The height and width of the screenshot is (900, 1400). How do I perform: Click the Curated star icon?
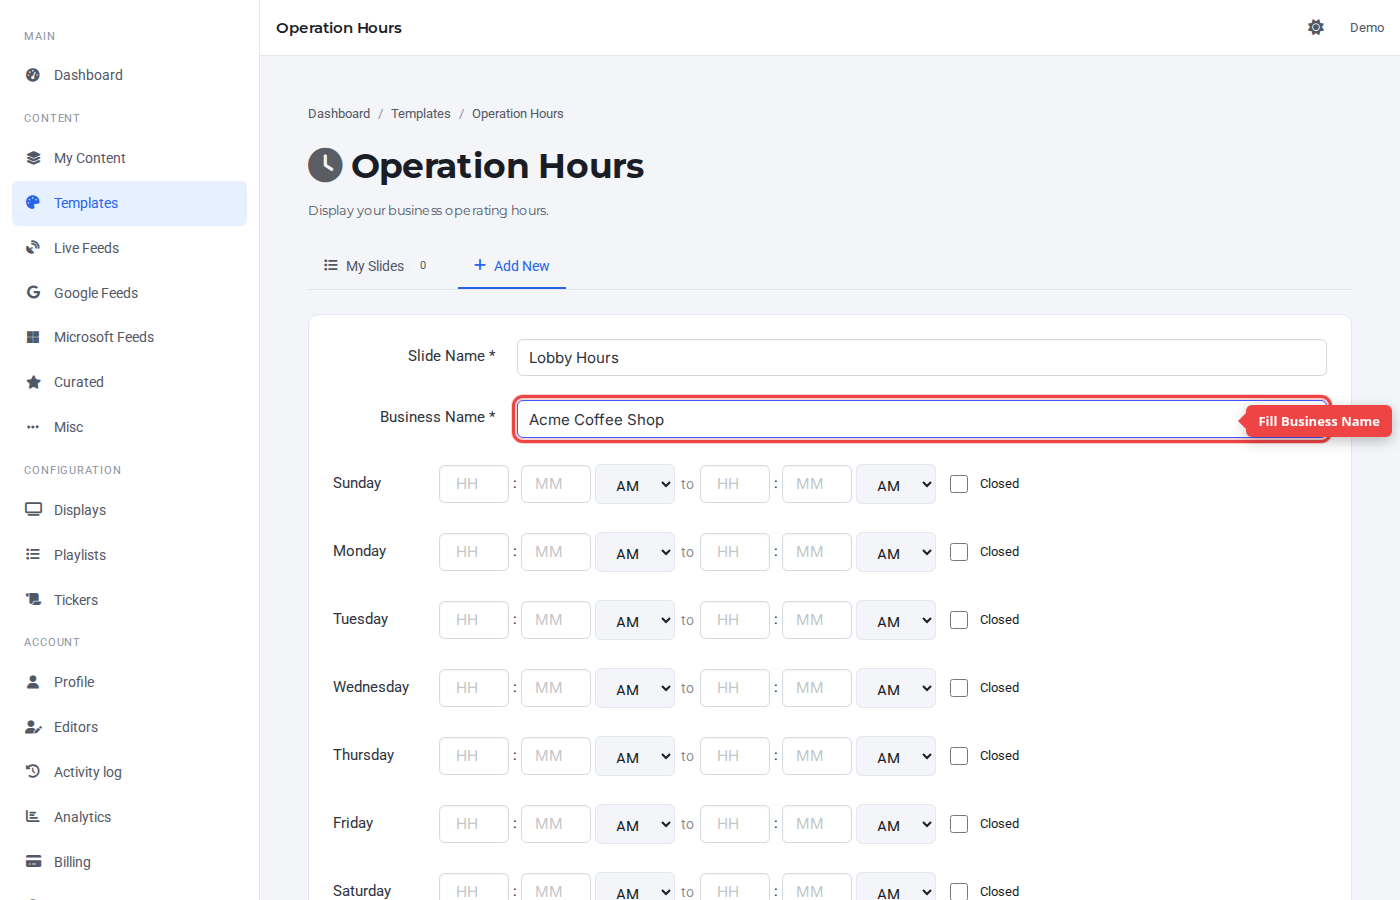coord(33,382)
